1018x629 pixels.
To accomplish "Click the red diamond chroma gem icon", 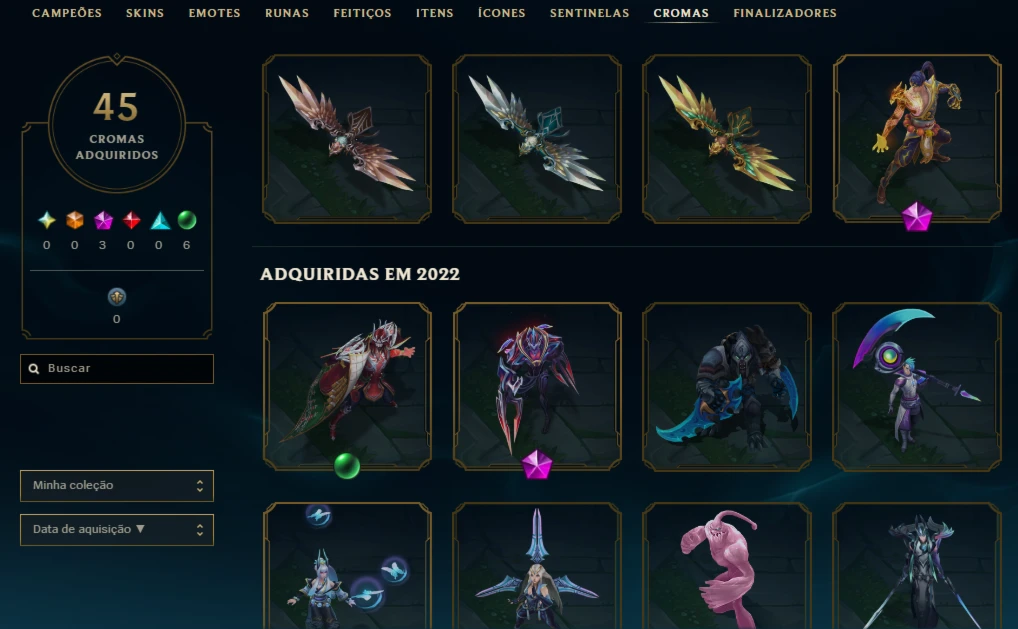I will (132, 221).
